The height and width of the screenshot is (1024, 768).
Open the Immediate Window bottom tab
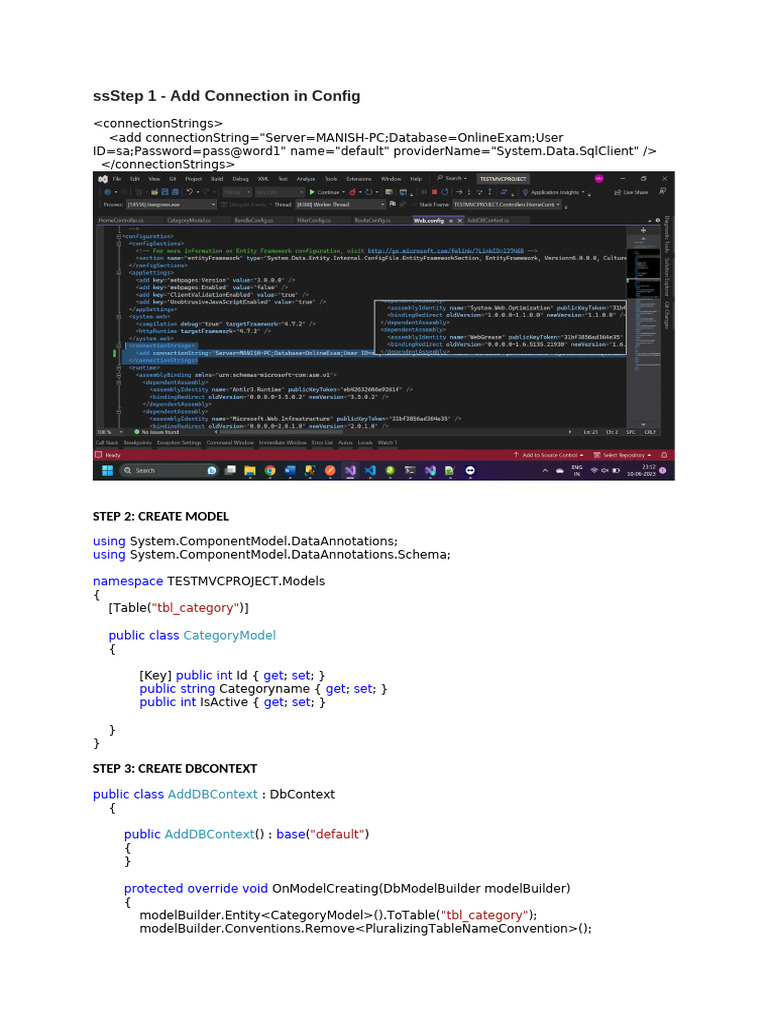pos(282,443)
